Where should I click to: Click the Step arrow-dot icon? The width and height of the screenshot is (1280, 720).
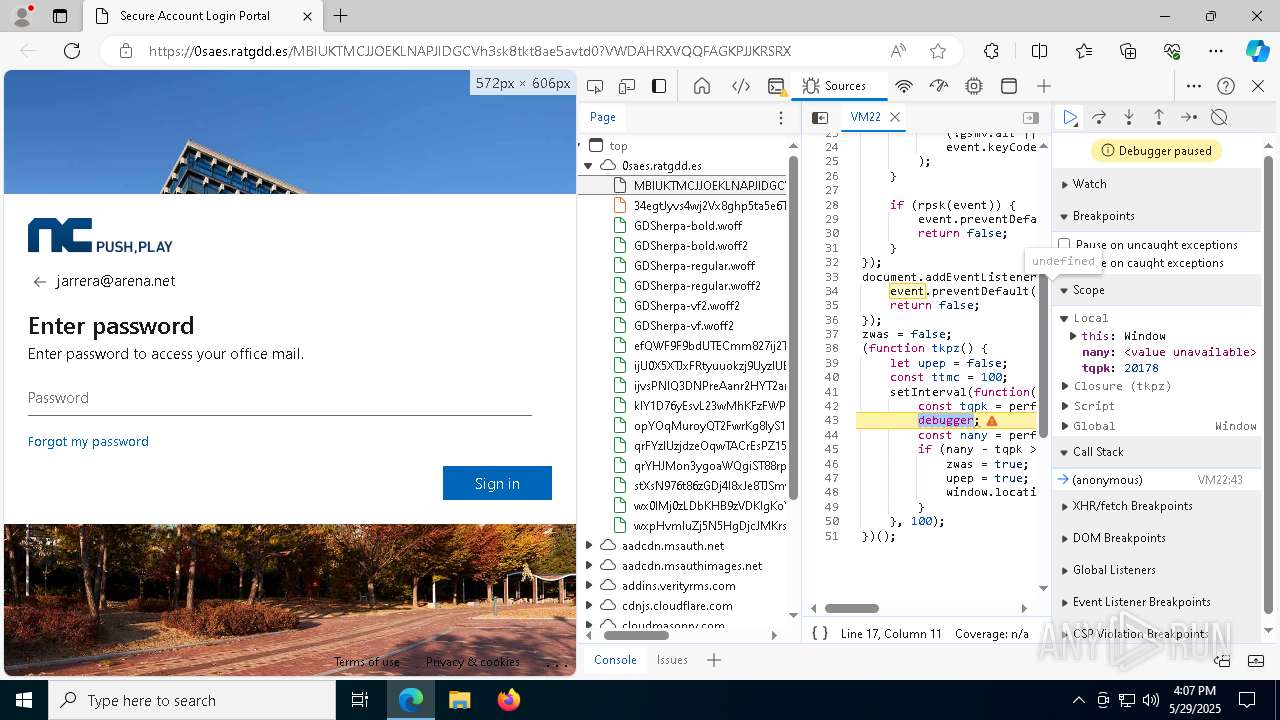(x=1189, y=117)
